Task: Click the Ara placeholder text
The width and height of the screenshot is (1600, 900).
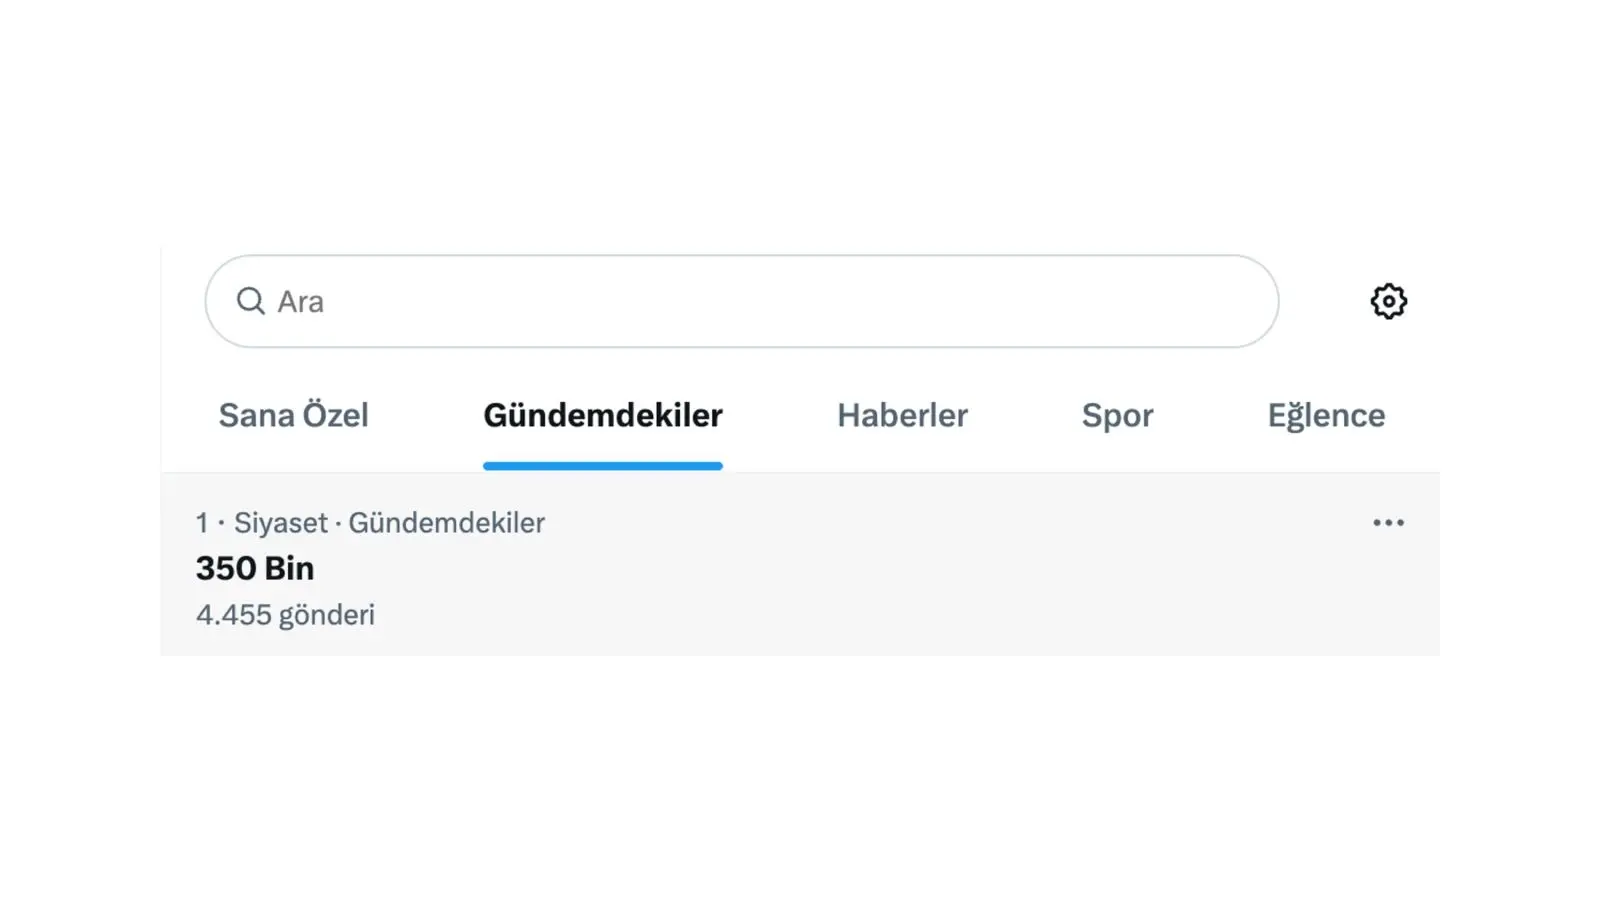Action: (300, 302)
